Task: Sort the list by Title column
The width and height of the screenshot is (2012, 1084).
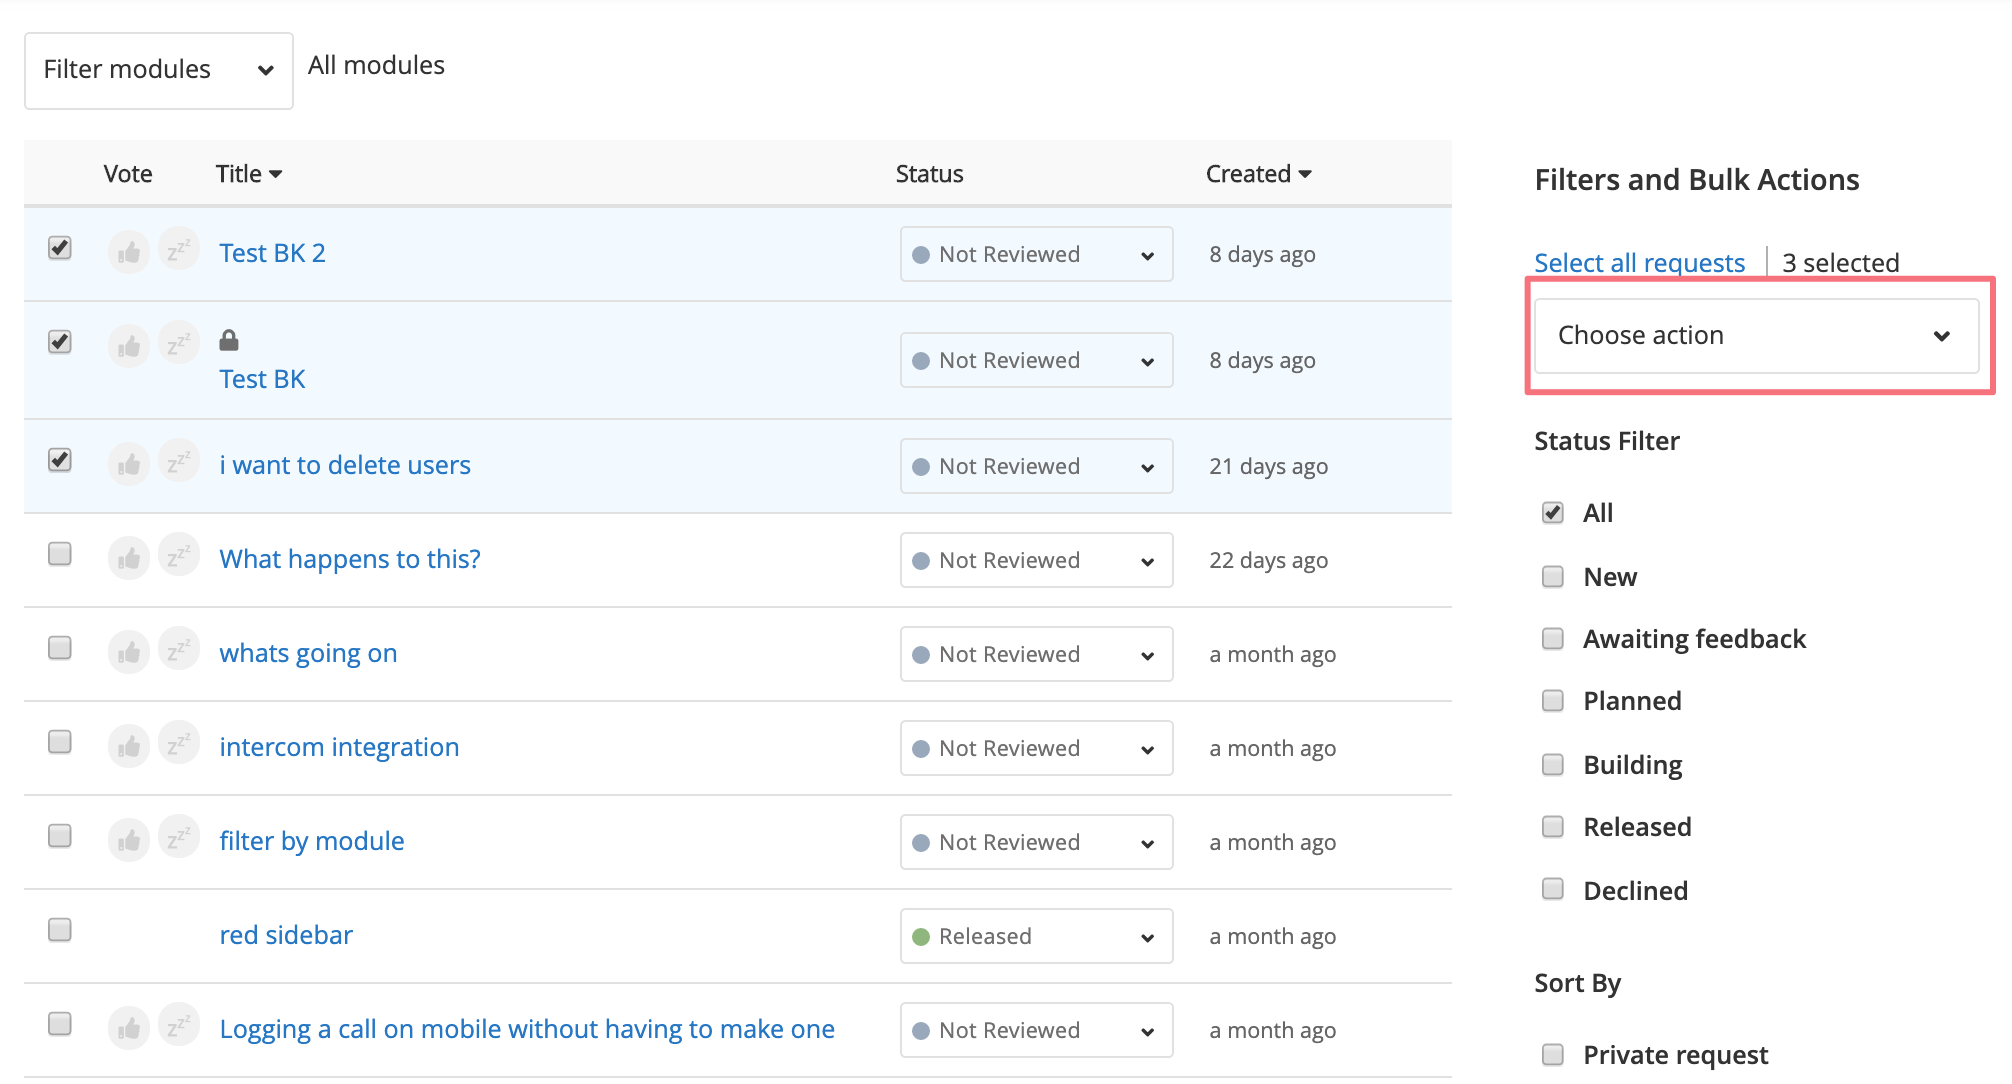Action: click(248, 174)
